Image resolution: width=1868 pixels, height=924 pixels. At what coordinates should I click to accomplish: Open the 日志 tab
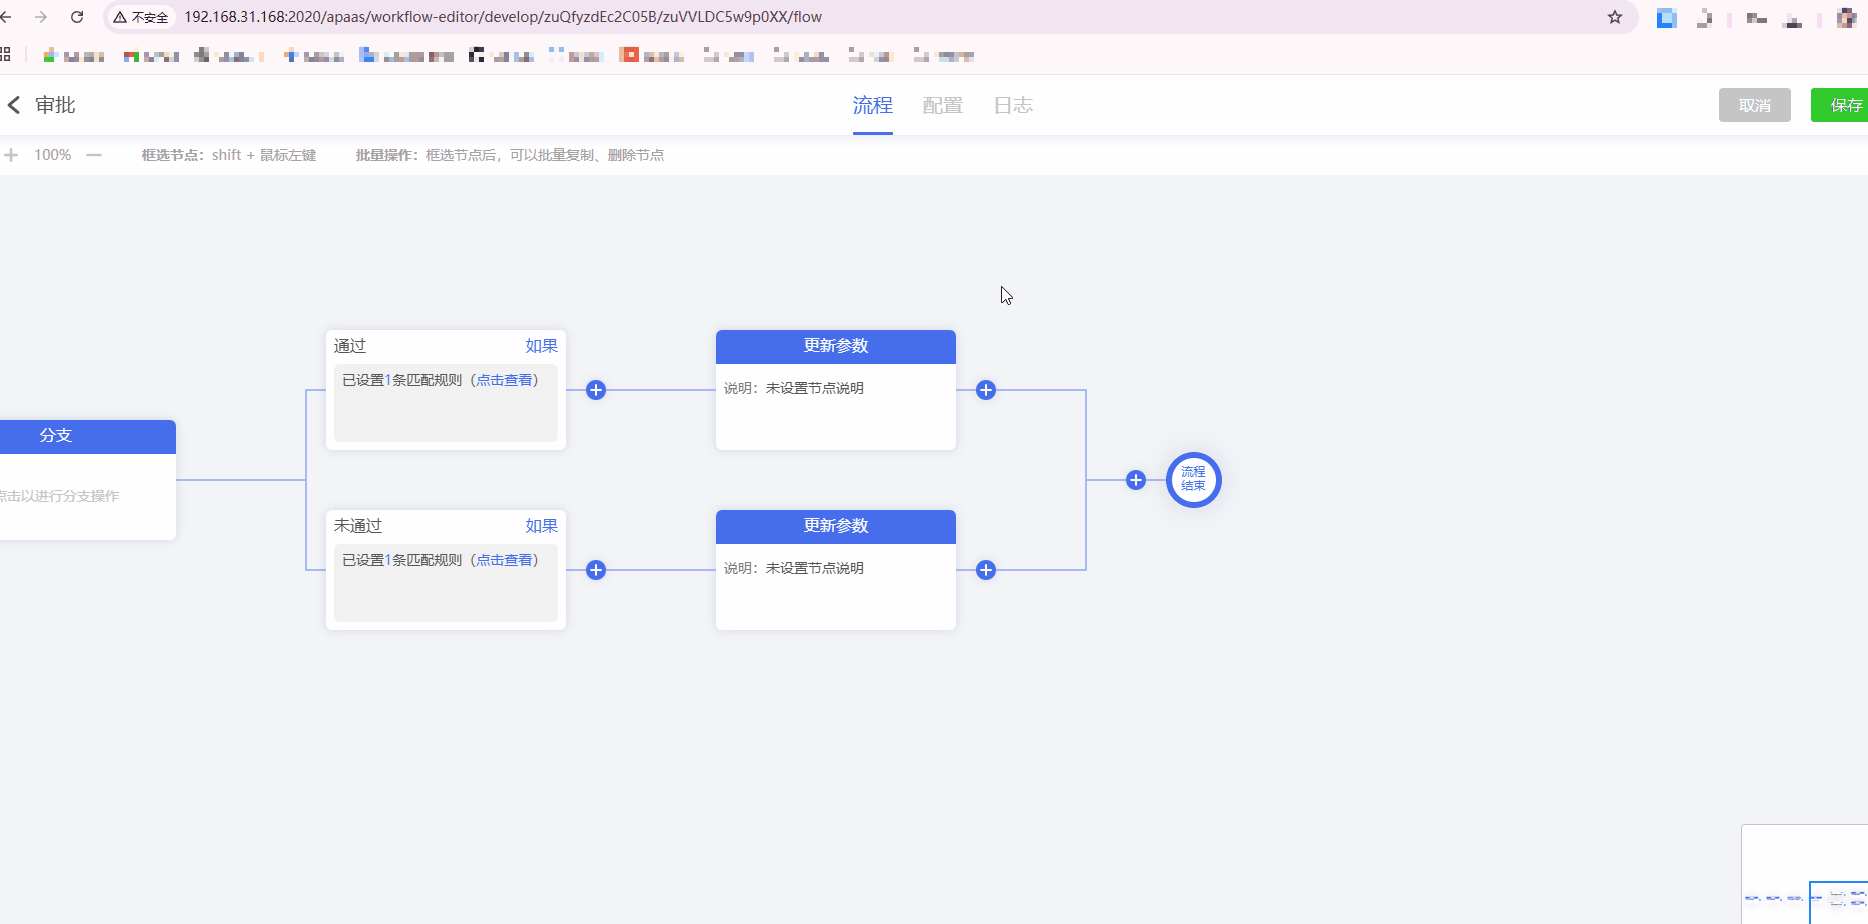tap(1013, 105)
